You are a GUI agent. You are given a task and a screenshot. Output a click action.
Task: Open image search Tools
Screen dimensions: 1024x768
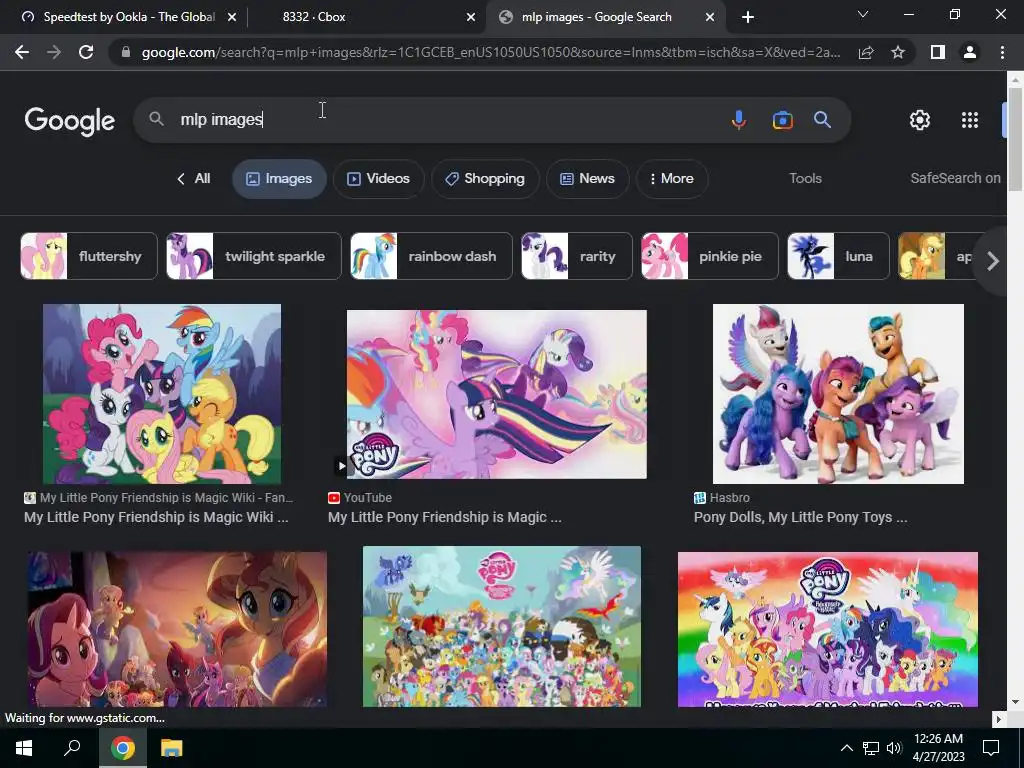click(805, 178)
